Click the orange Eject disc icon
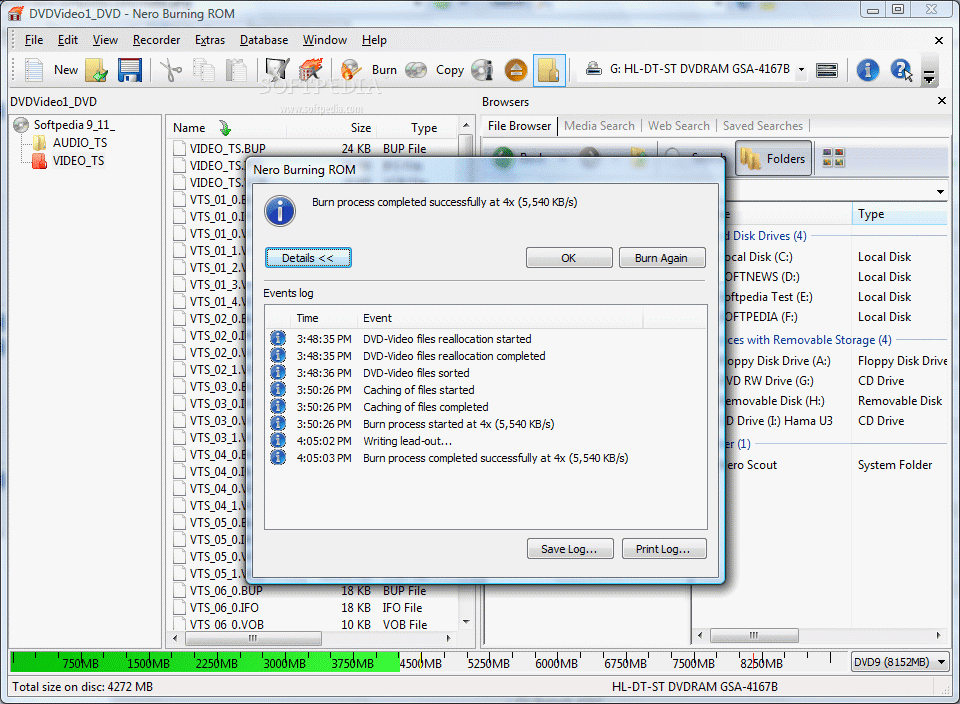This screenshot has height=704, width=960. coord(516,70)
